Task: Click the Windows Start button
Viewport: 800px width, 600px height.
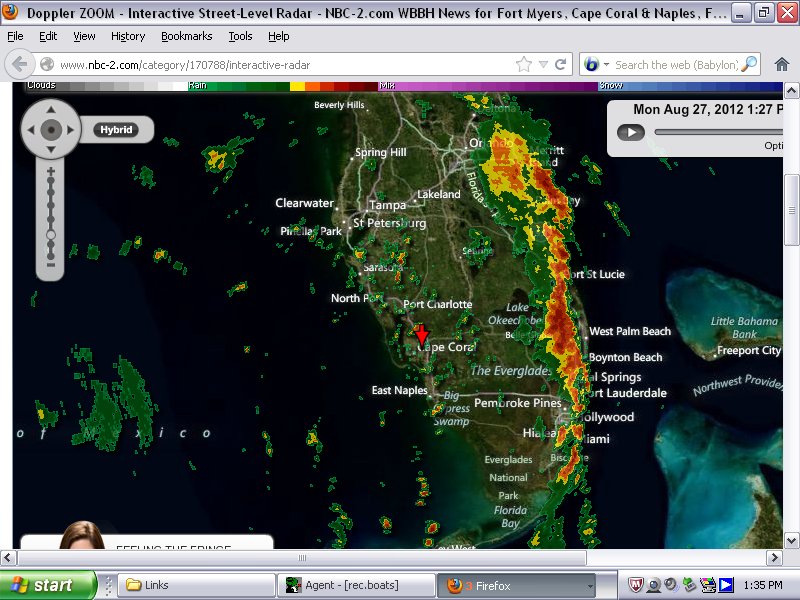Action: [x=48, y=585]
